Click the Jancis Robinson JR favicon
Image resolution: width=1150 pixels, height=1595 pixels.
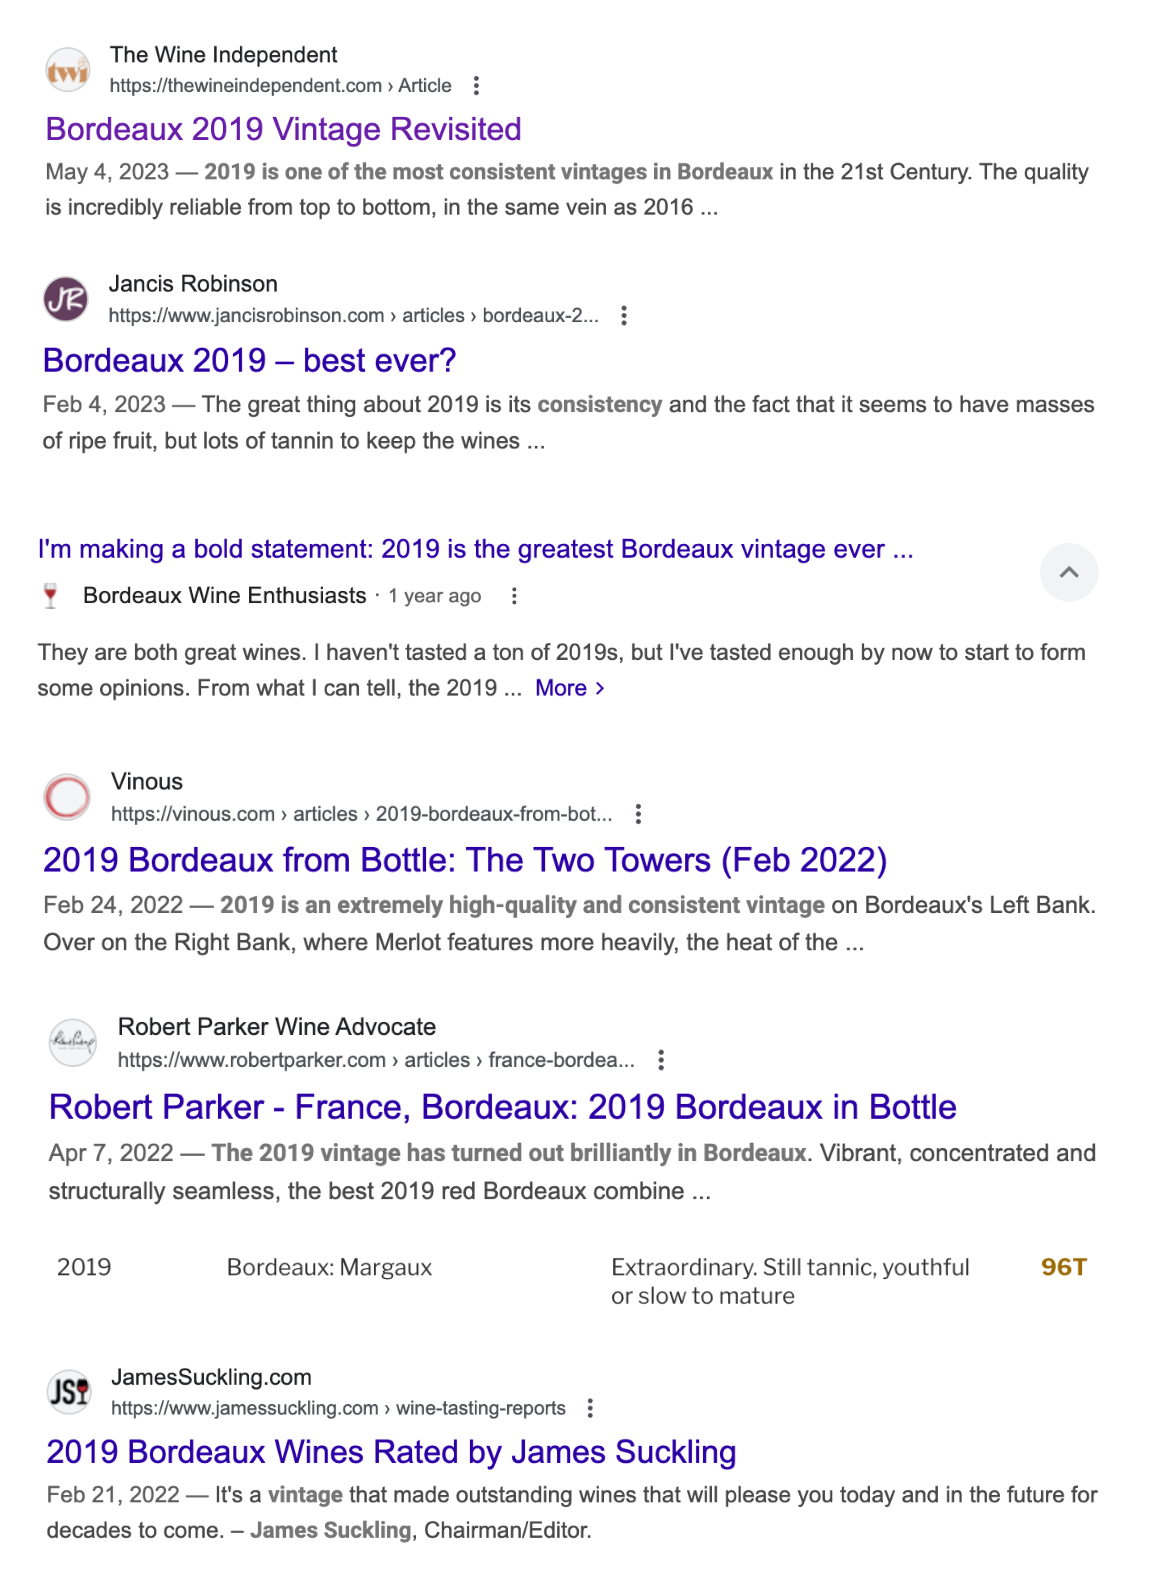coord(66,299)
